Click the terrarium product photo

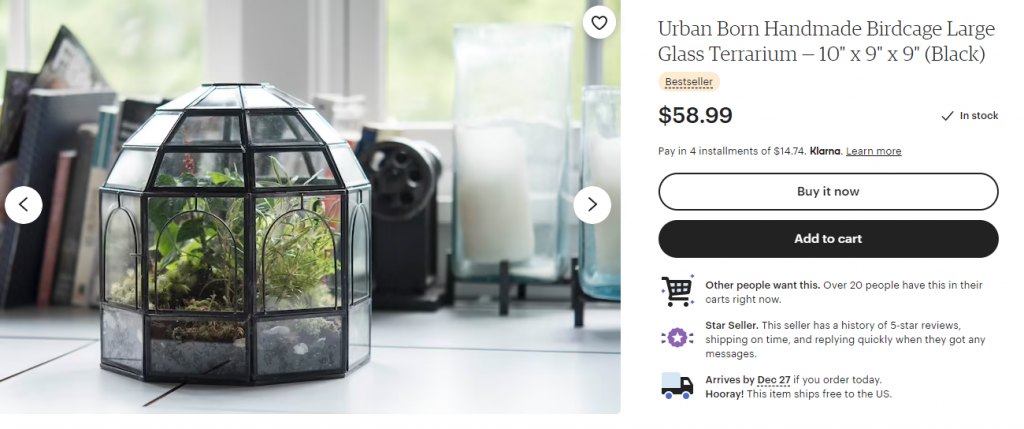tap(310, 206)
